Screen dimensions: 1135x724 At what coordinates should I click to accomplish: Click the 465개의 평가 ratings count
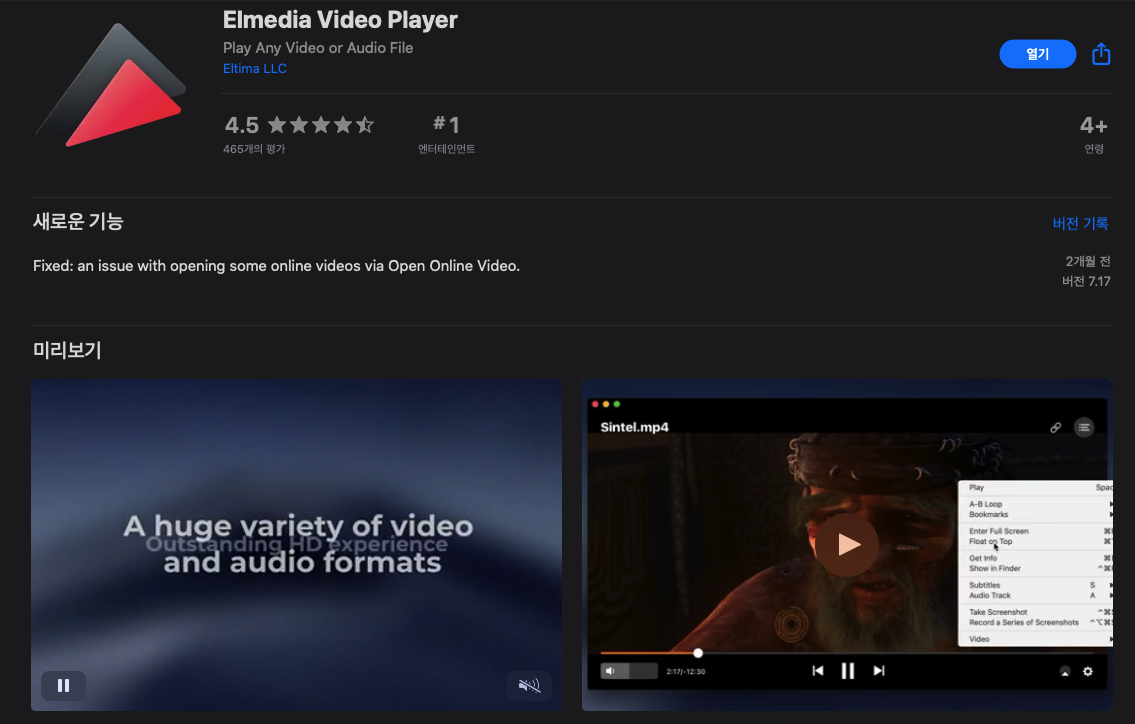254,149
